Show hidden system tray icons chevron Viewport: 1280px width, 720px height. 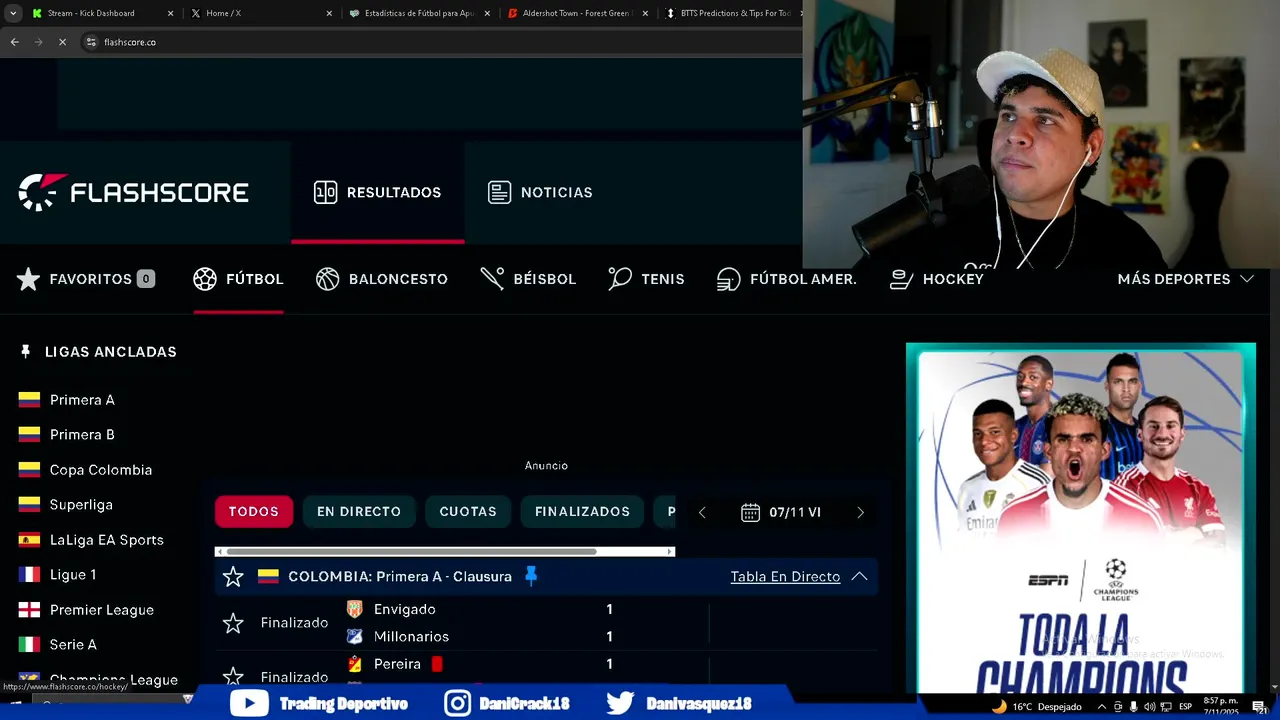click(x=1101, y=707)
